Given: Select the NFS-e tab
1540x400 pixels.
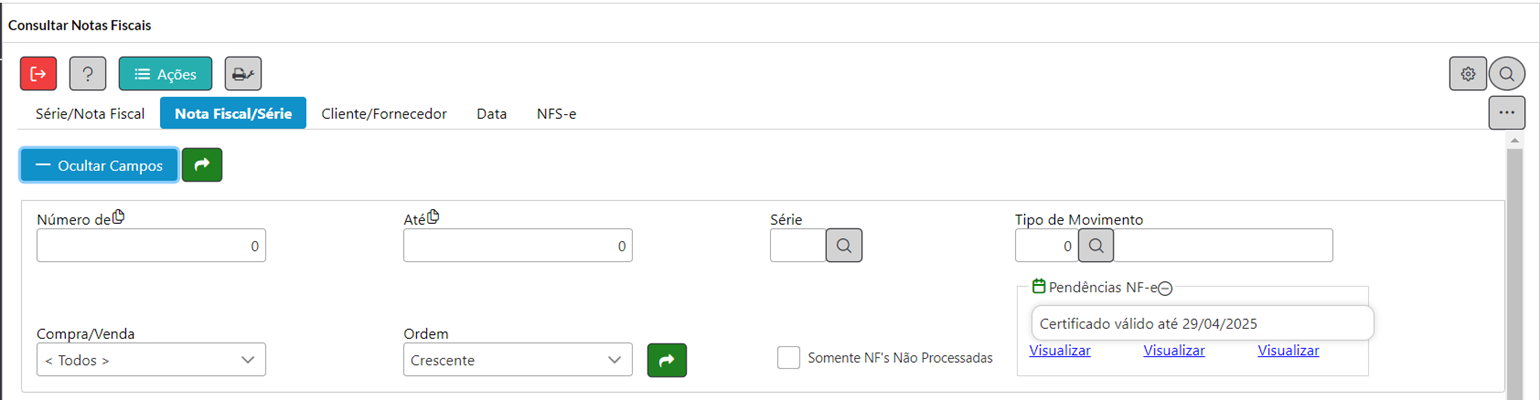Looking at the screenshot, I should point(556,114).
